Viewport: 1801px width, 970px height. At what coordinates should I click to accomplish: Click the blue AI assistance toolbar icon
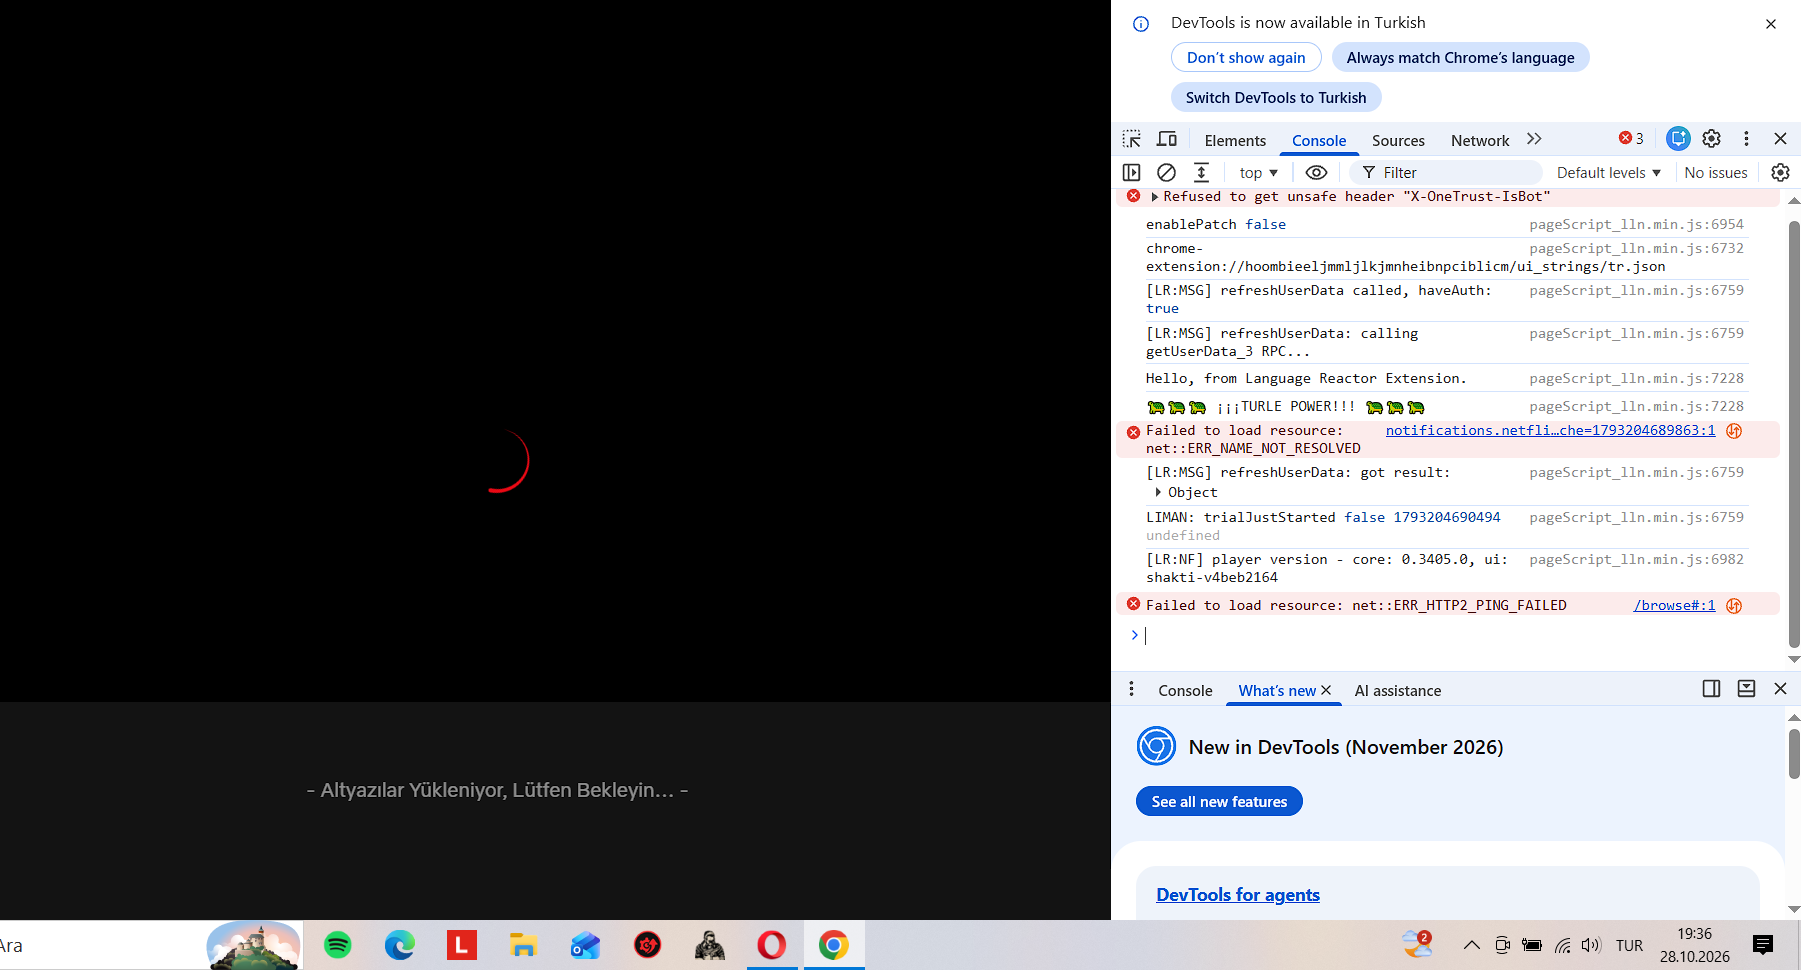(x=1679, y=139)
